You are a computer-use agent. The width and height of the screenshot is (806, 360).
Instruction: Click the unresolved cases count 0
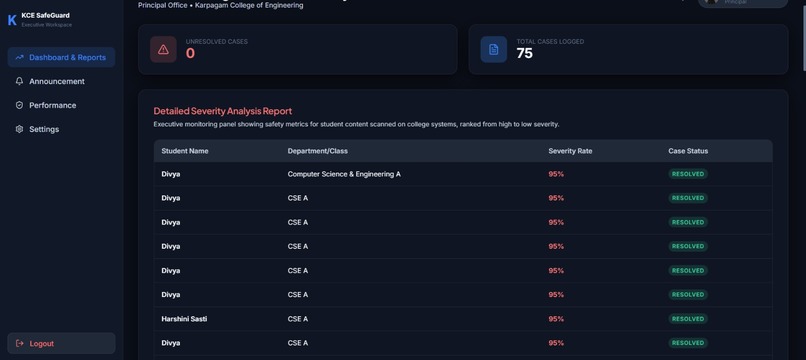pos(190,53)
